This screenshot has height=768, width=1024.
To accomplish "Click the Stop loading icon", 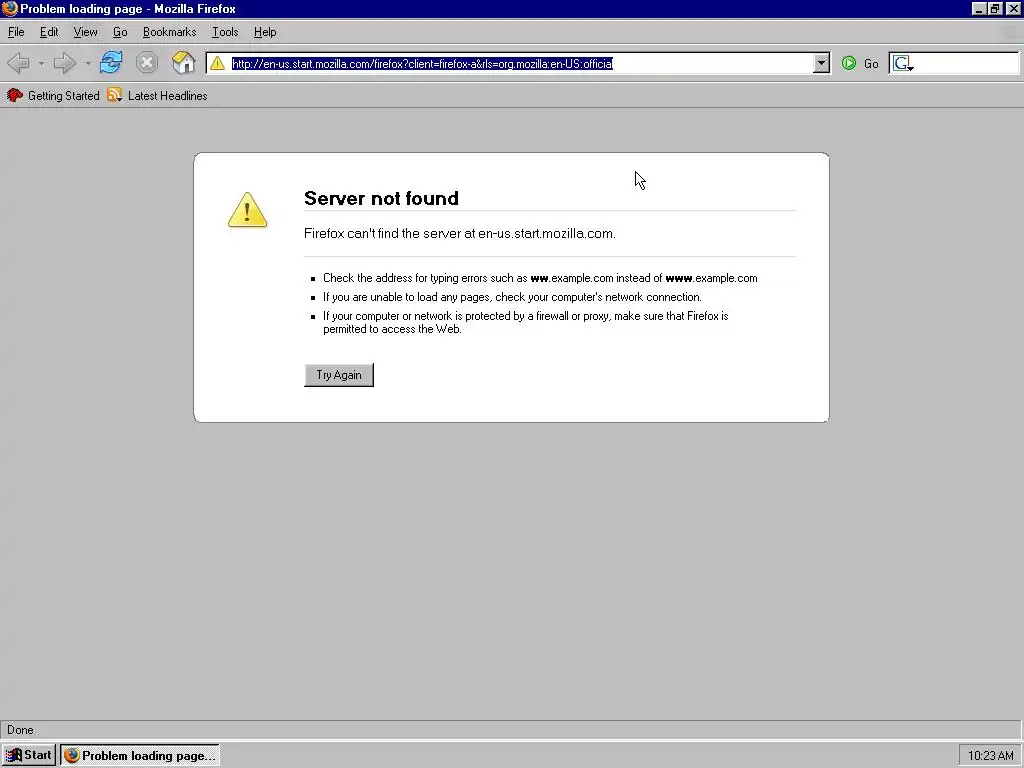I will pos(147,63).
